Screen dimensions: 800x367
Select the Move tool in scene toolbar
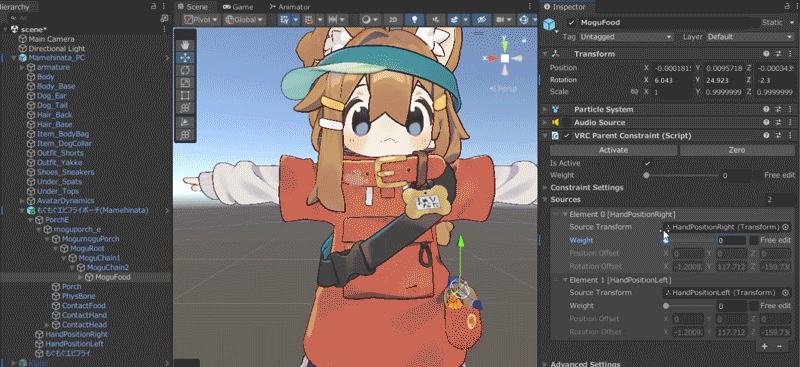[185, 57]
